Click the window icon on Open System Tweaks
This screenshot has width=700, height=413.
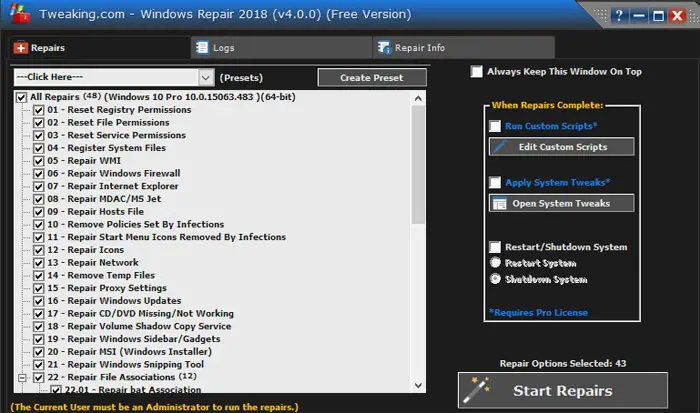pos(499,204)
